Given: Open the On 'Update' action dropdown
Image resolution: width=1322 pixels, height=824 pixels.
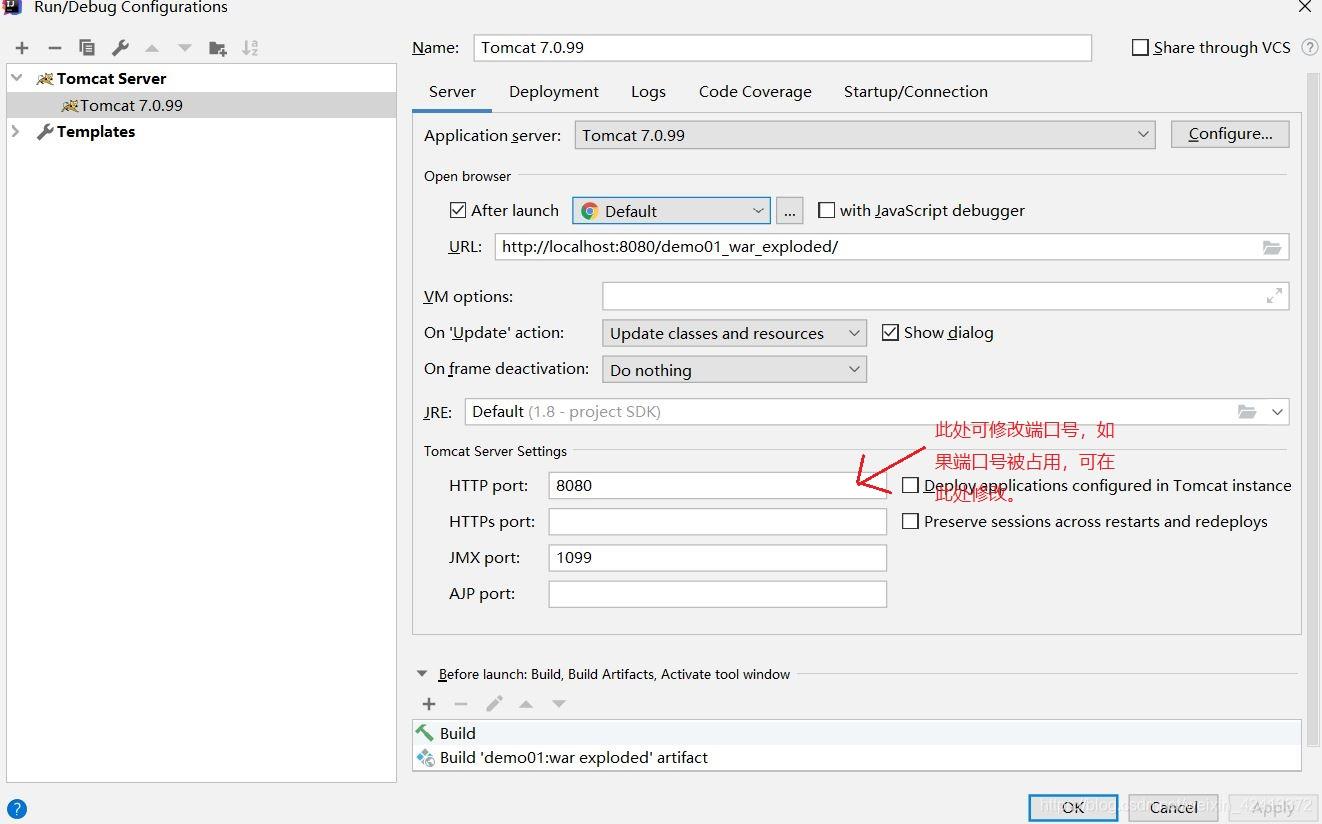Looking at the screenshot, I should [734, 333].
